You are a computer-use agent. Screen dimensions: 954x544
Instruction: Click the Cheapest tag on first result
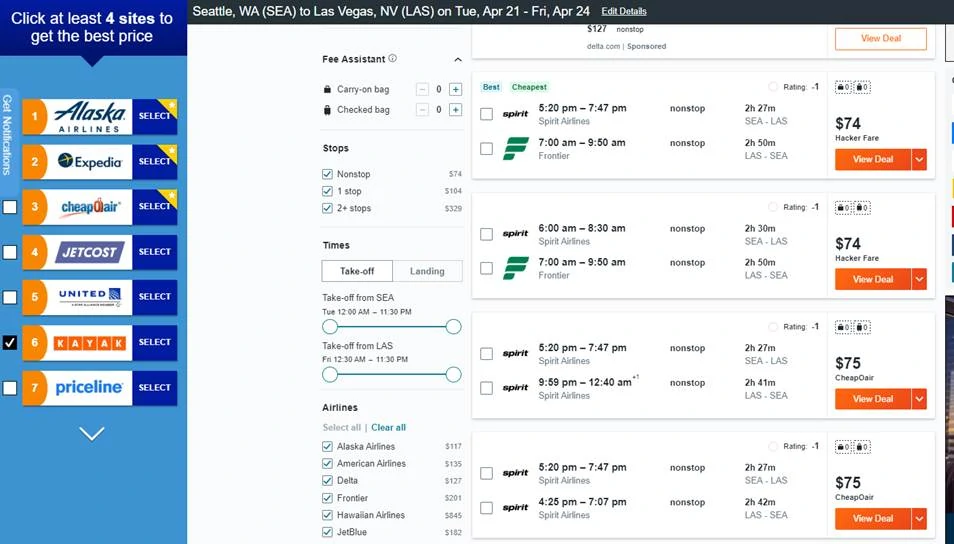(x=529, y=87)
